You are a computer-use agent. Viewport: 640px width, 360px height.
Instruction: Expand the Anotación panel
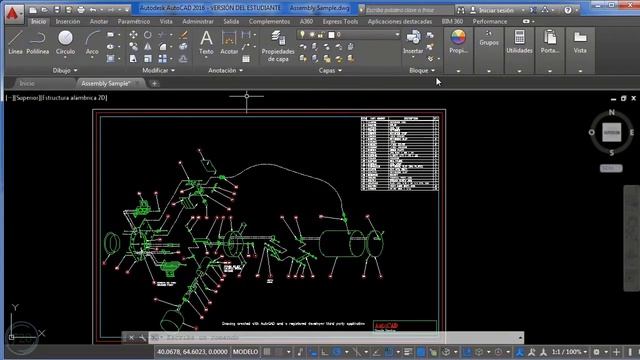point(225,71)
